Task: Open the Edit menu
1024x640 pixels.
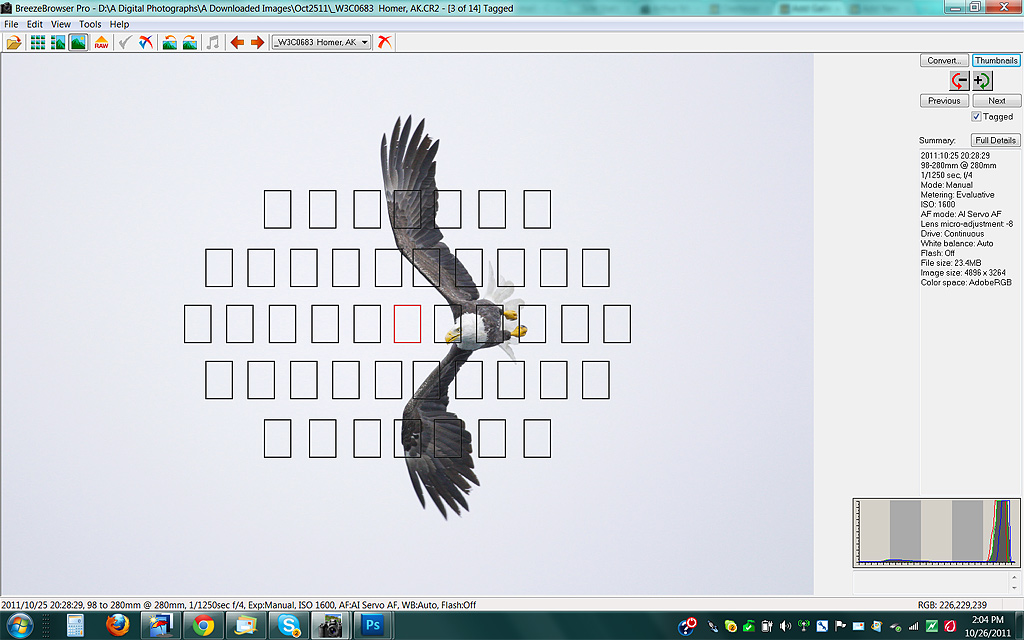Action: coord(35,24)
